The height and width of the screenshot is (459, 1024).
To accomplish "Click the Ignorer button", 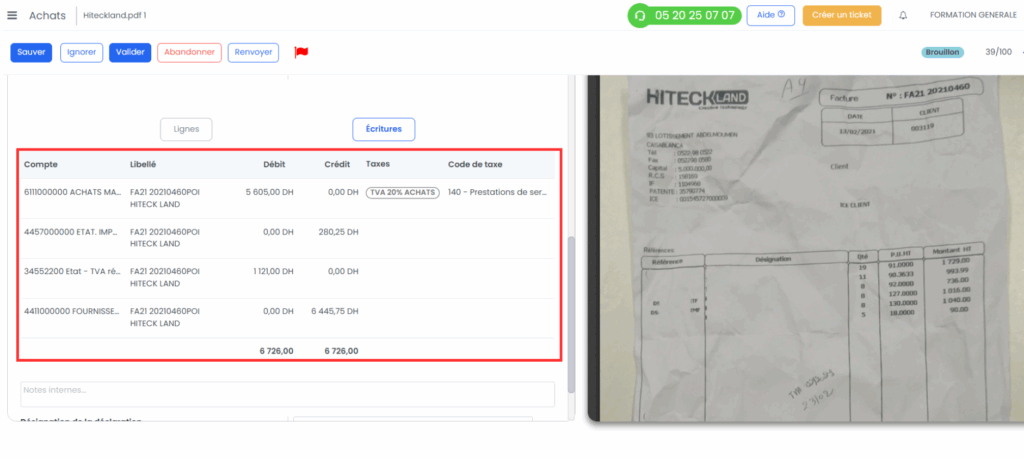I will pos(82,53).
